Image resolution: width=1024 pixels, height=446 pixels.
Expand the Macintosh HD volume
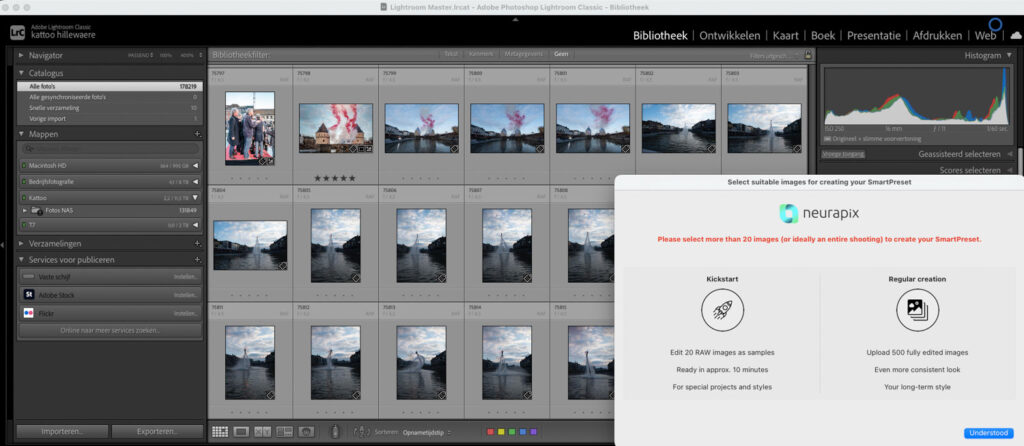tap(195, 166)
